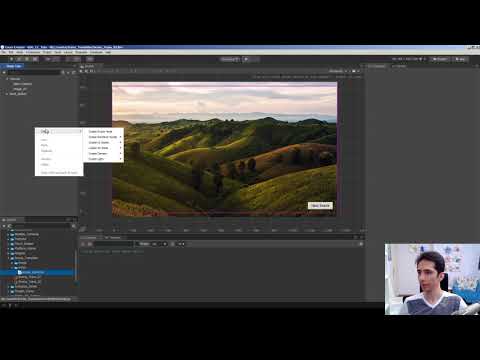This screenshot has height=360, width=480.
Task: Toggle the Regex checkbox in console
Action: (137, 244)
